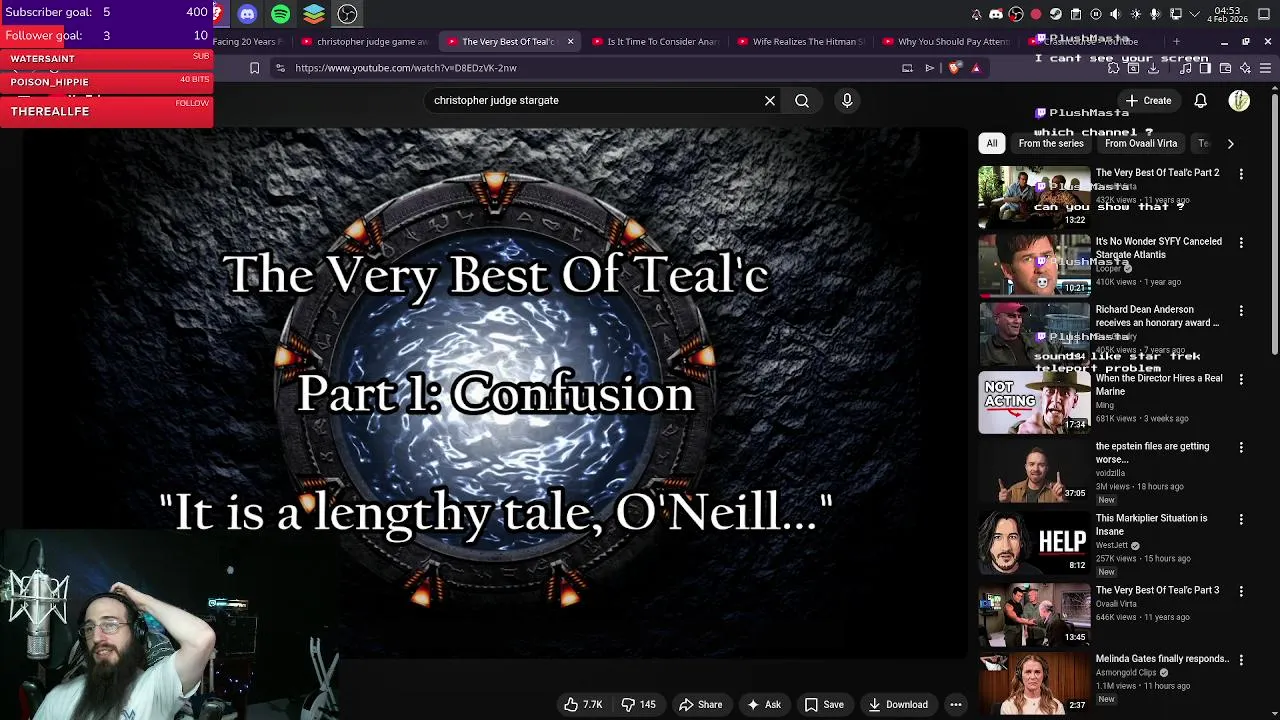Screen dimensions: 1280x720
Task: Open the stacked-layers app in taskbar
Action: [x=314, y=14]
